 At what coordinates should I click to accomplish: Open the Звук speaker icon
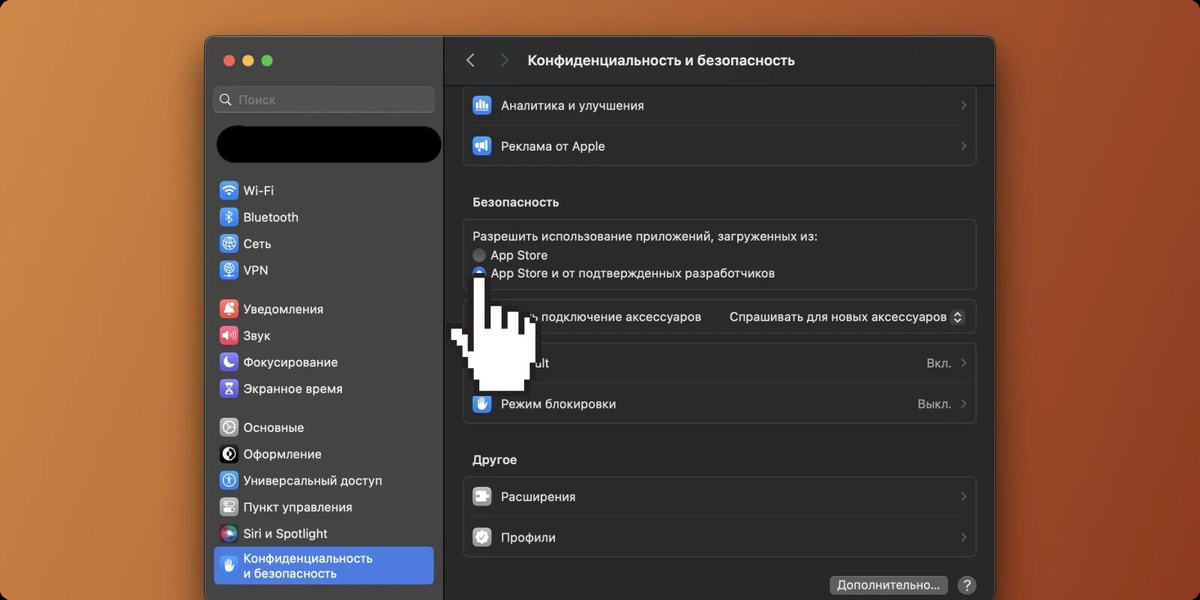click(x=229, y=336)
